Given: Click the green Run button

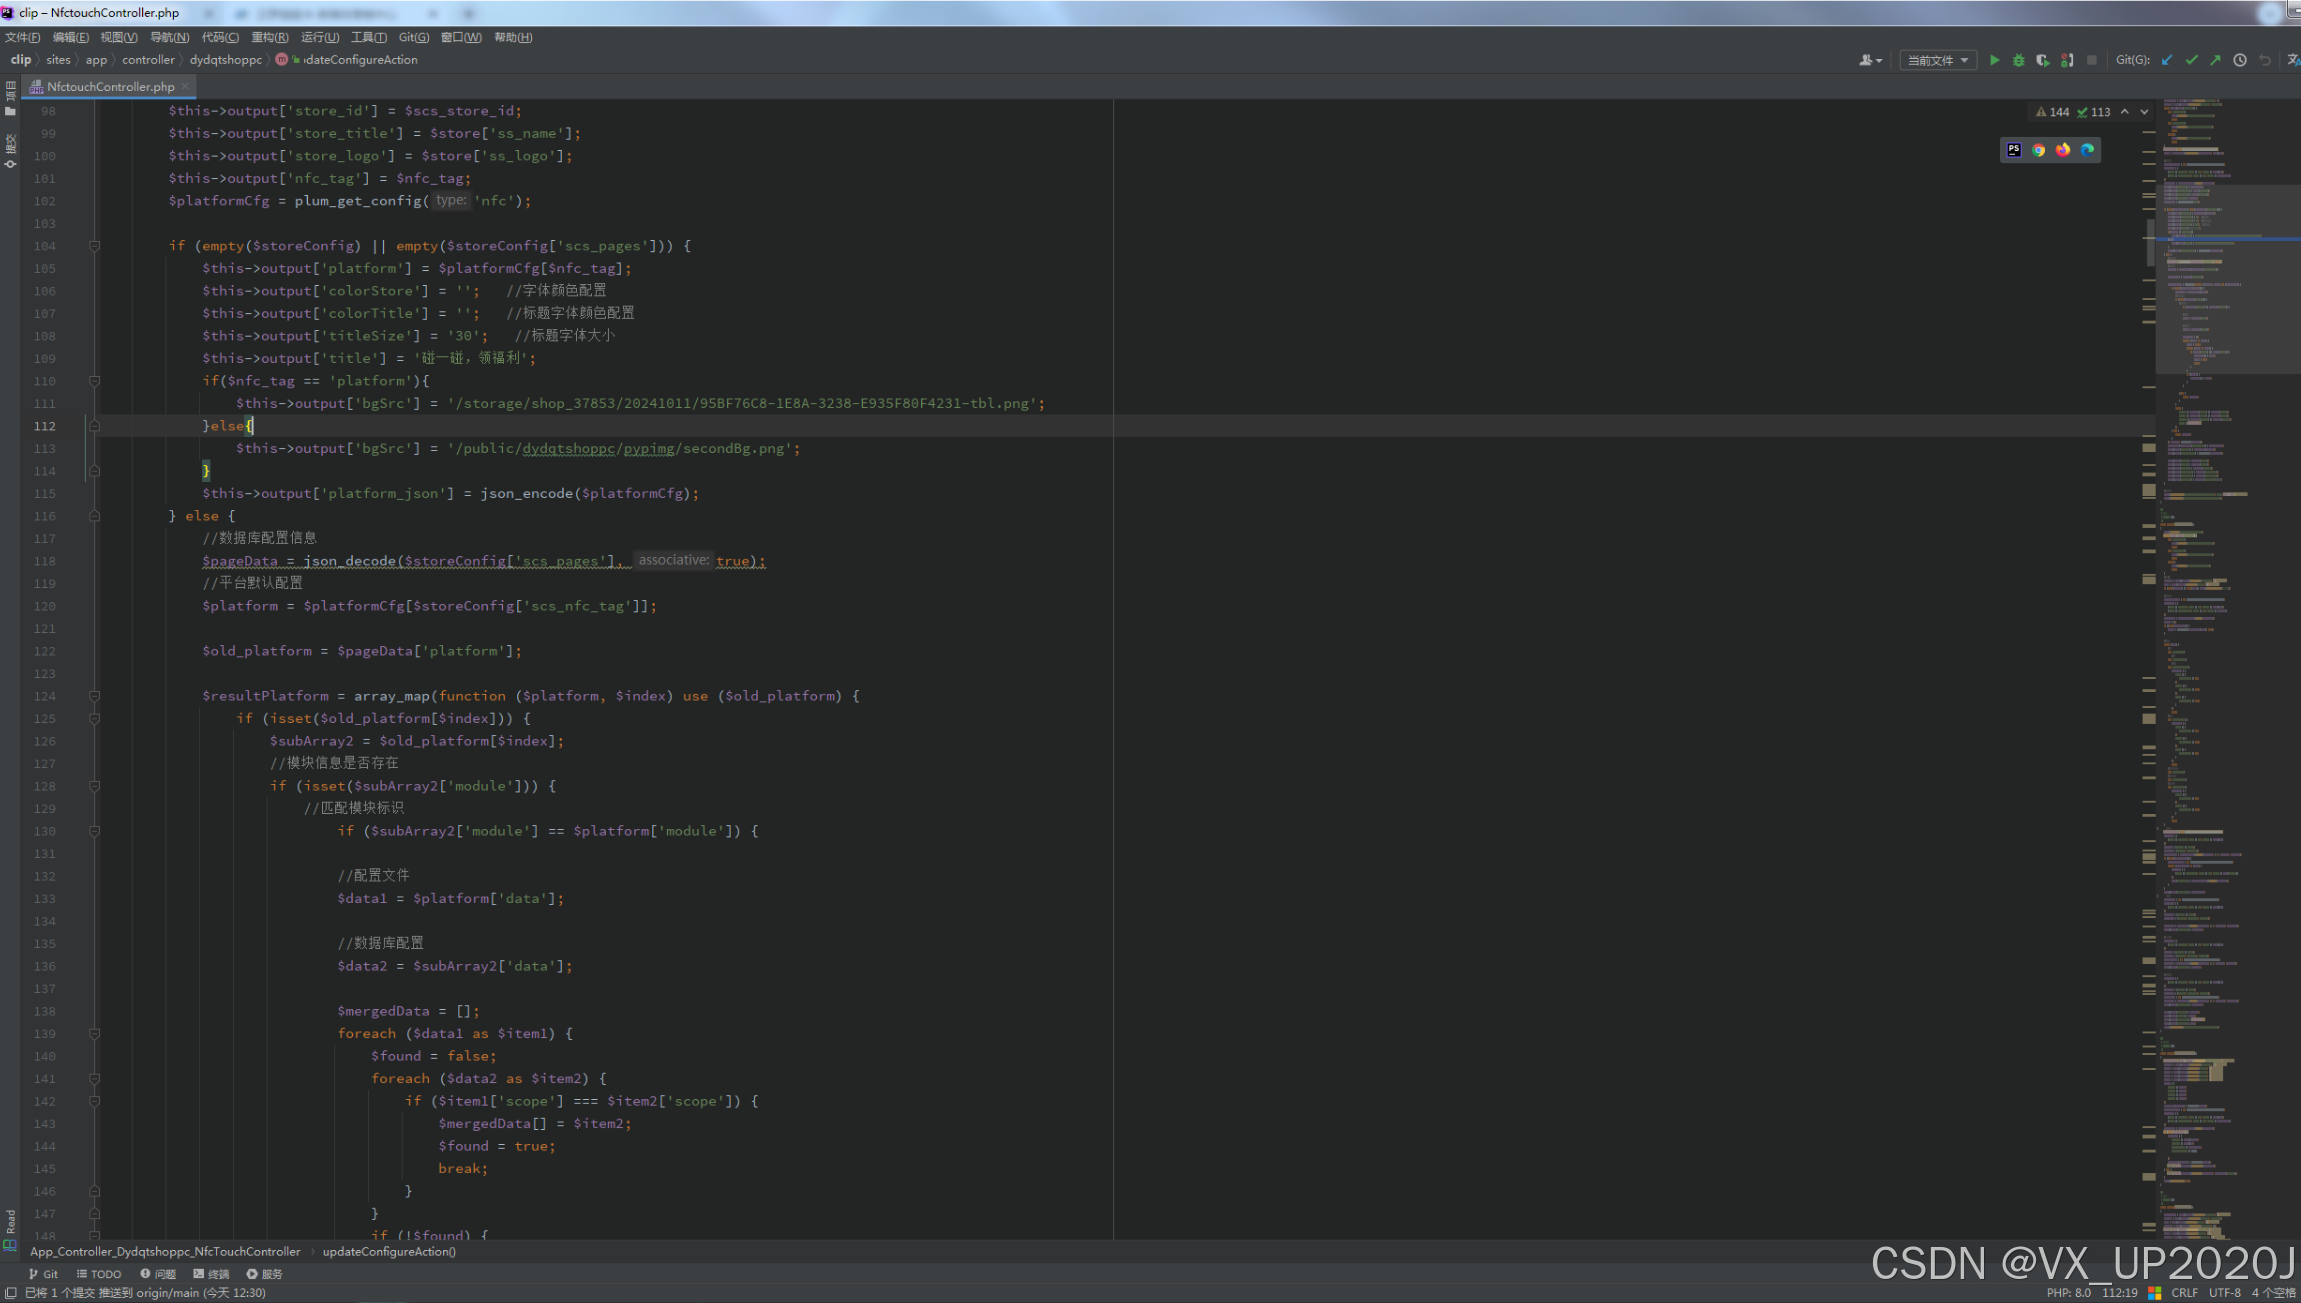Looking at the screenshot, I should pos(1994,60).
